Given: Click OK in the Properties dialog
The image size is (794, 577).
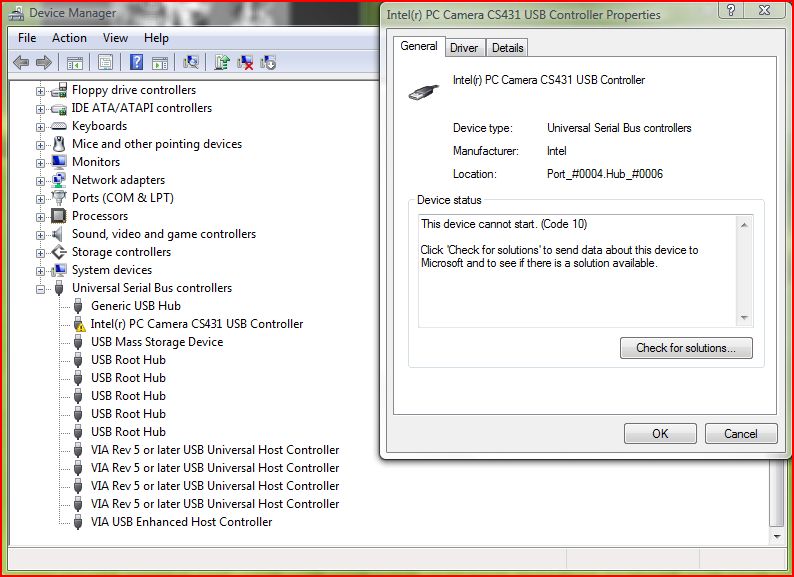Looking at the screenshot, I should pyautogui.click(x=660, y=434).
